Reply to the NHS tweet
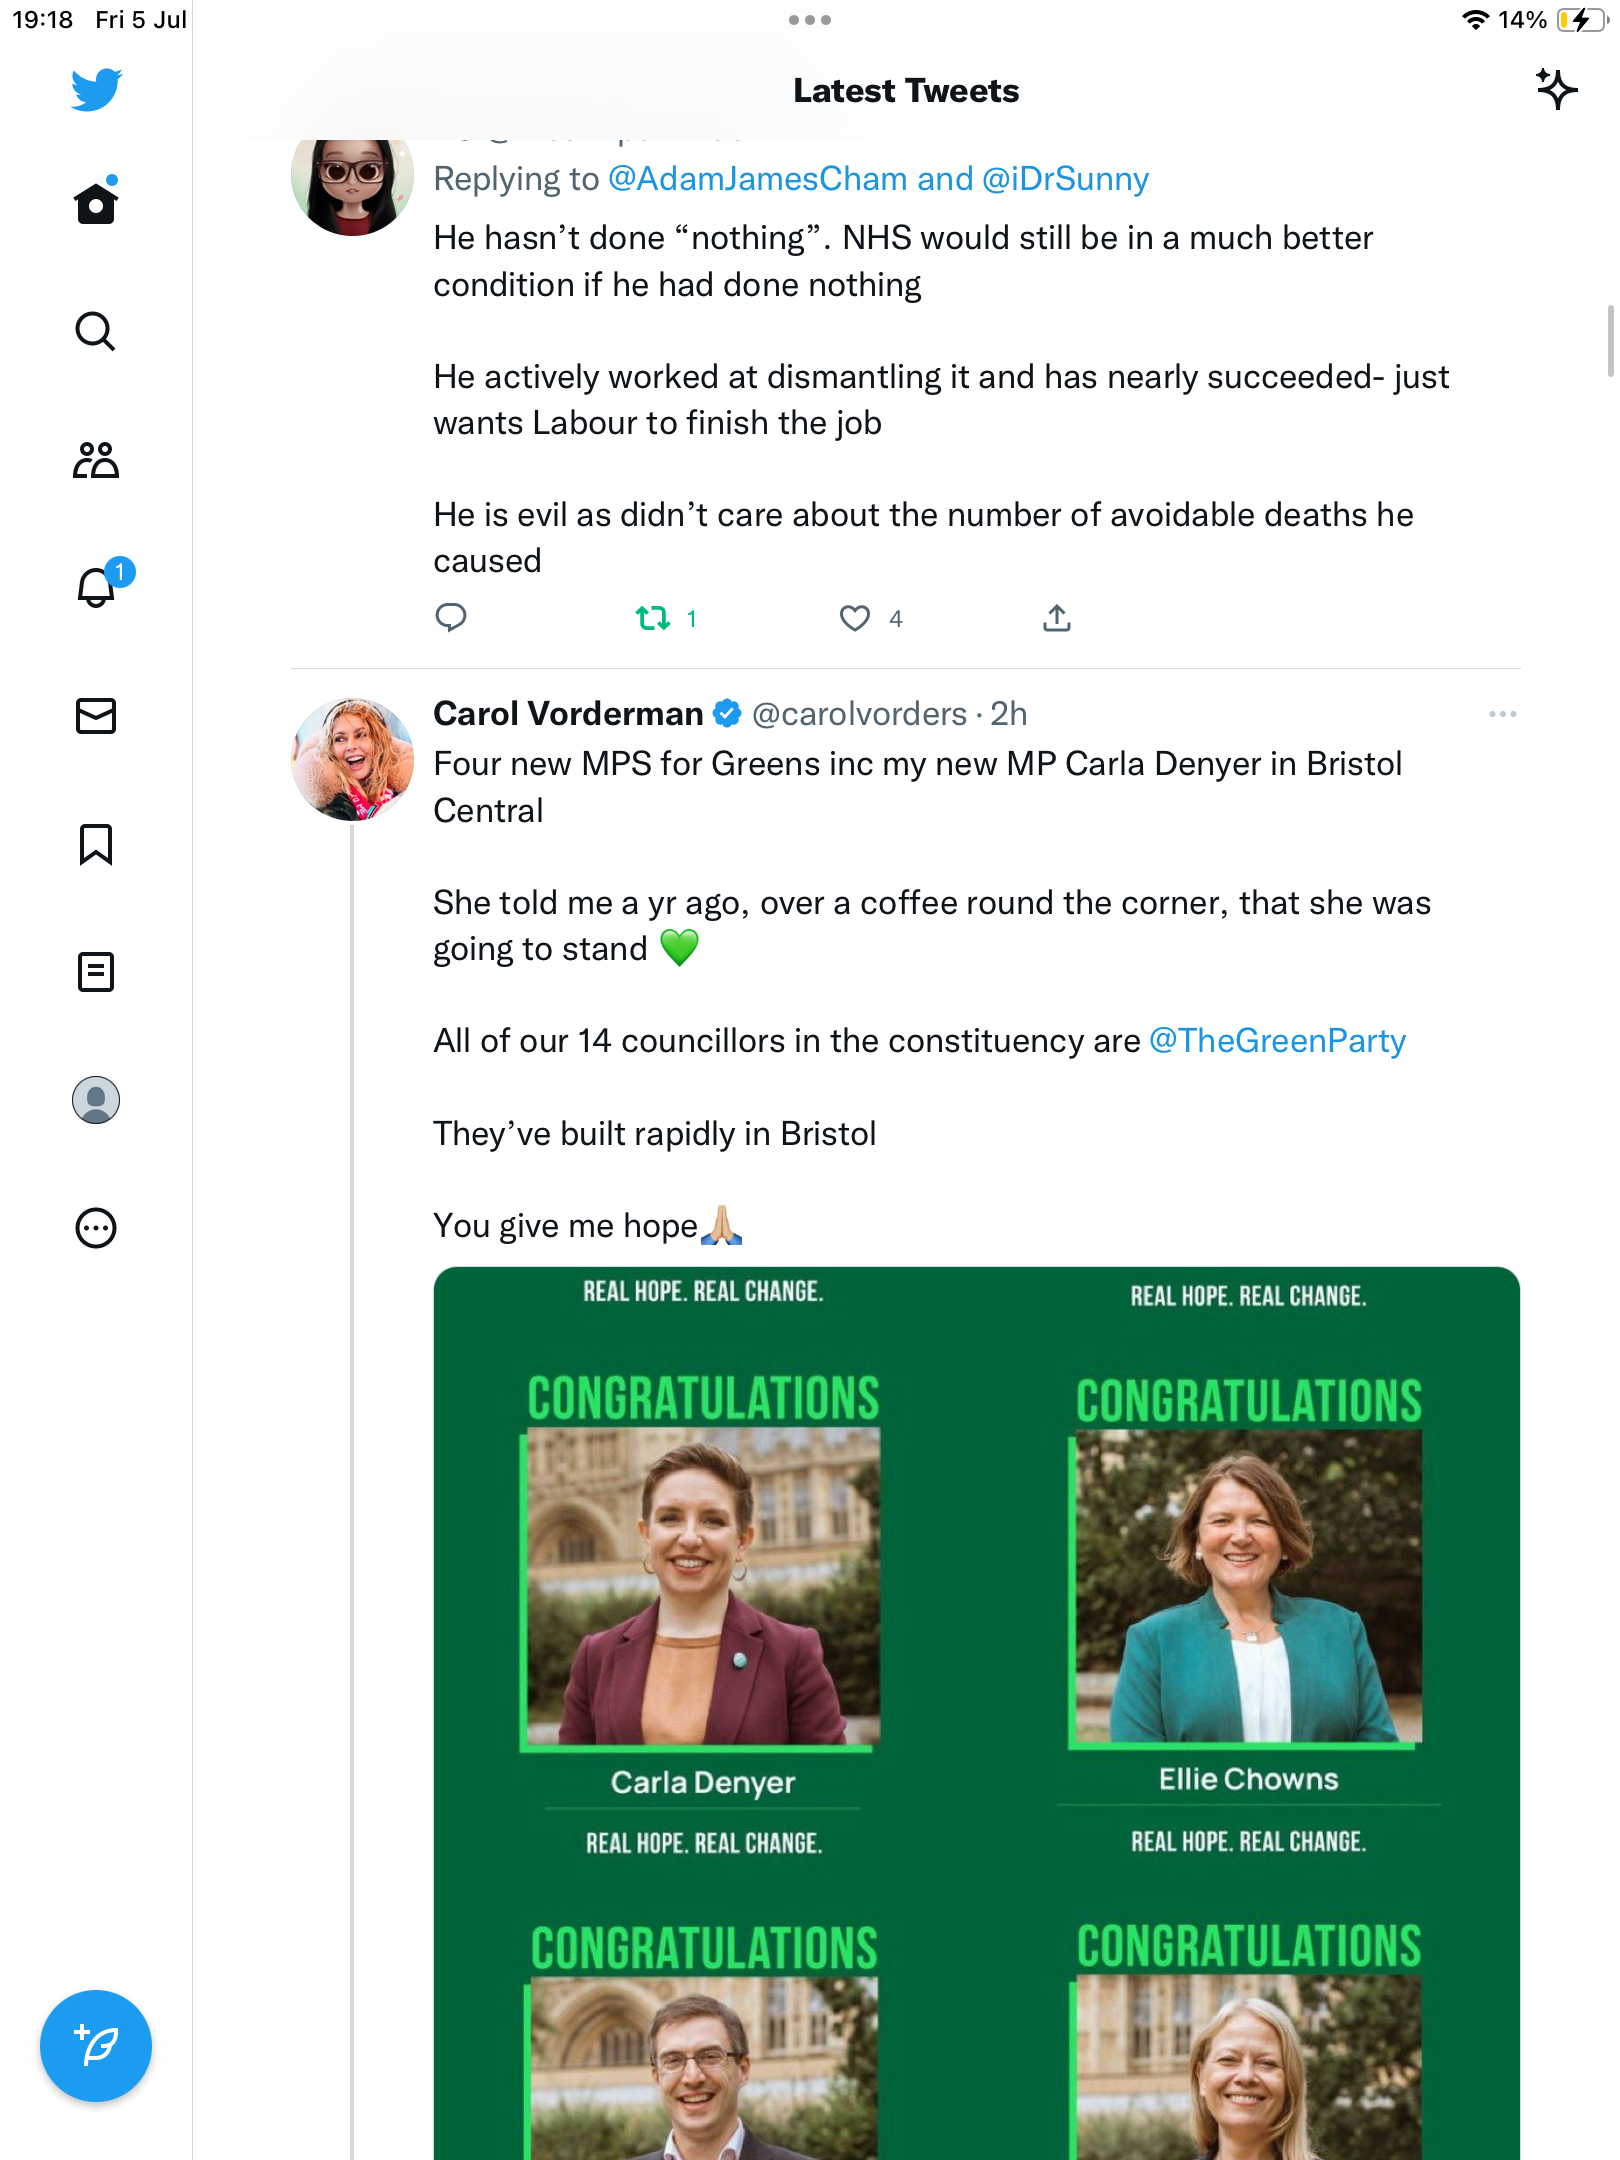The height and width of the screenshot is (2160, 1620). tap(451, 619)
